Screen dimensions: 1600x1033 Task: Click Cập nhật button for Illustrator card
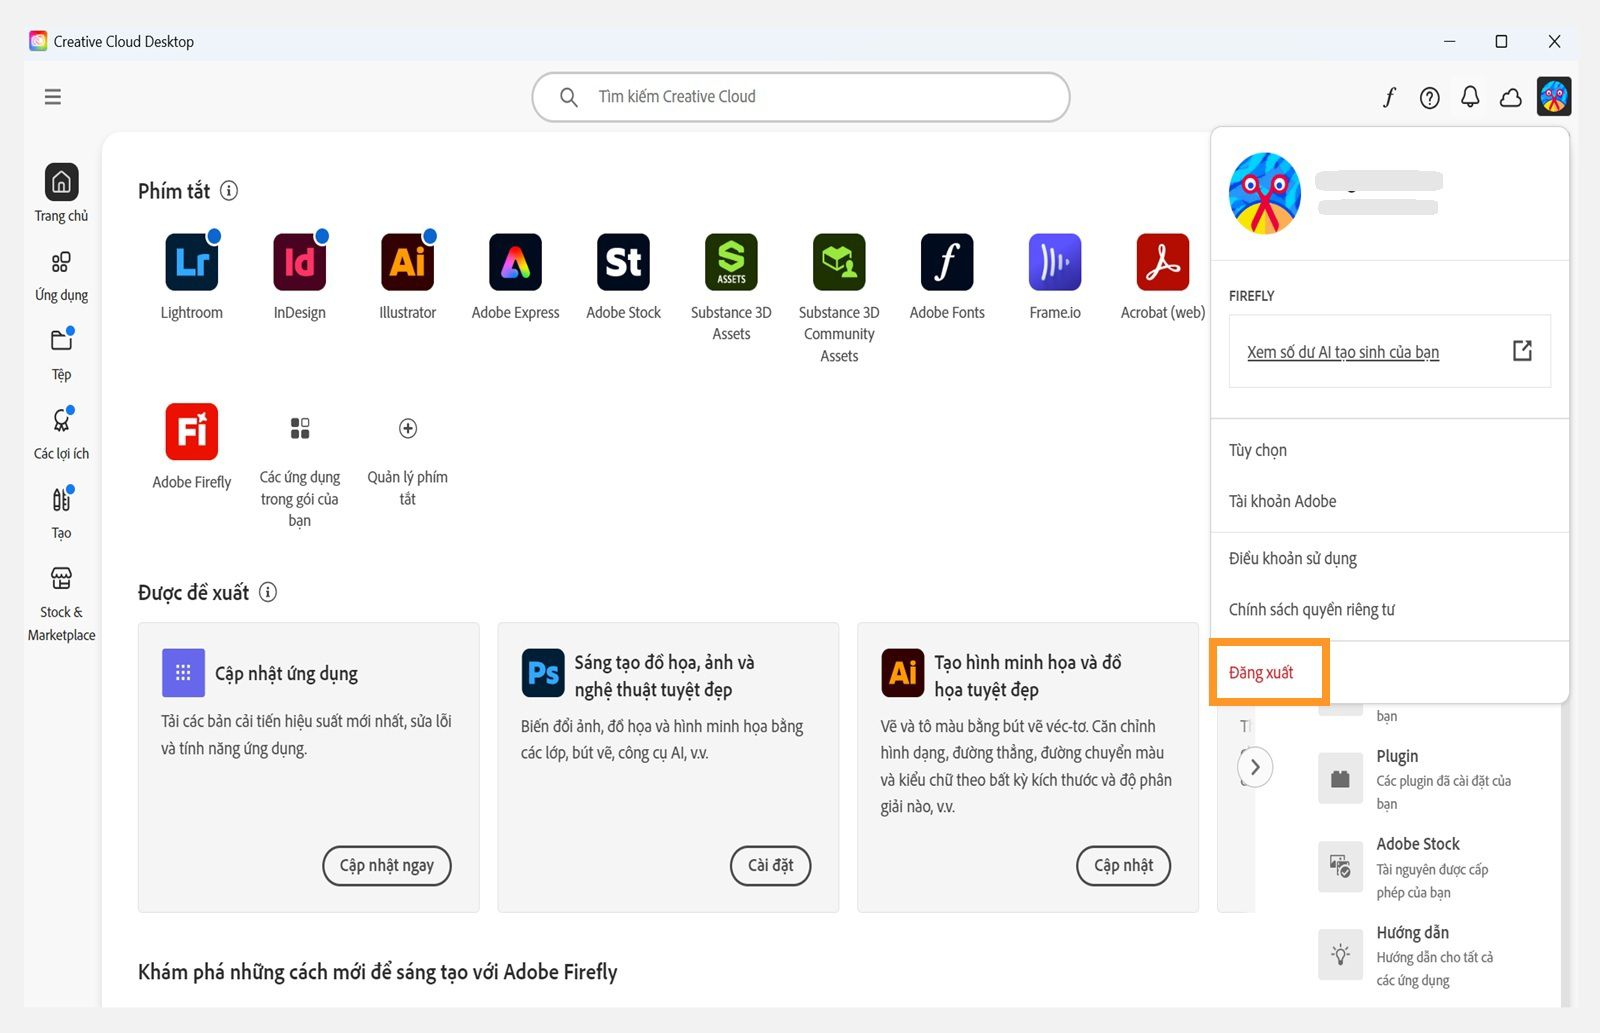click(1124, 866)
